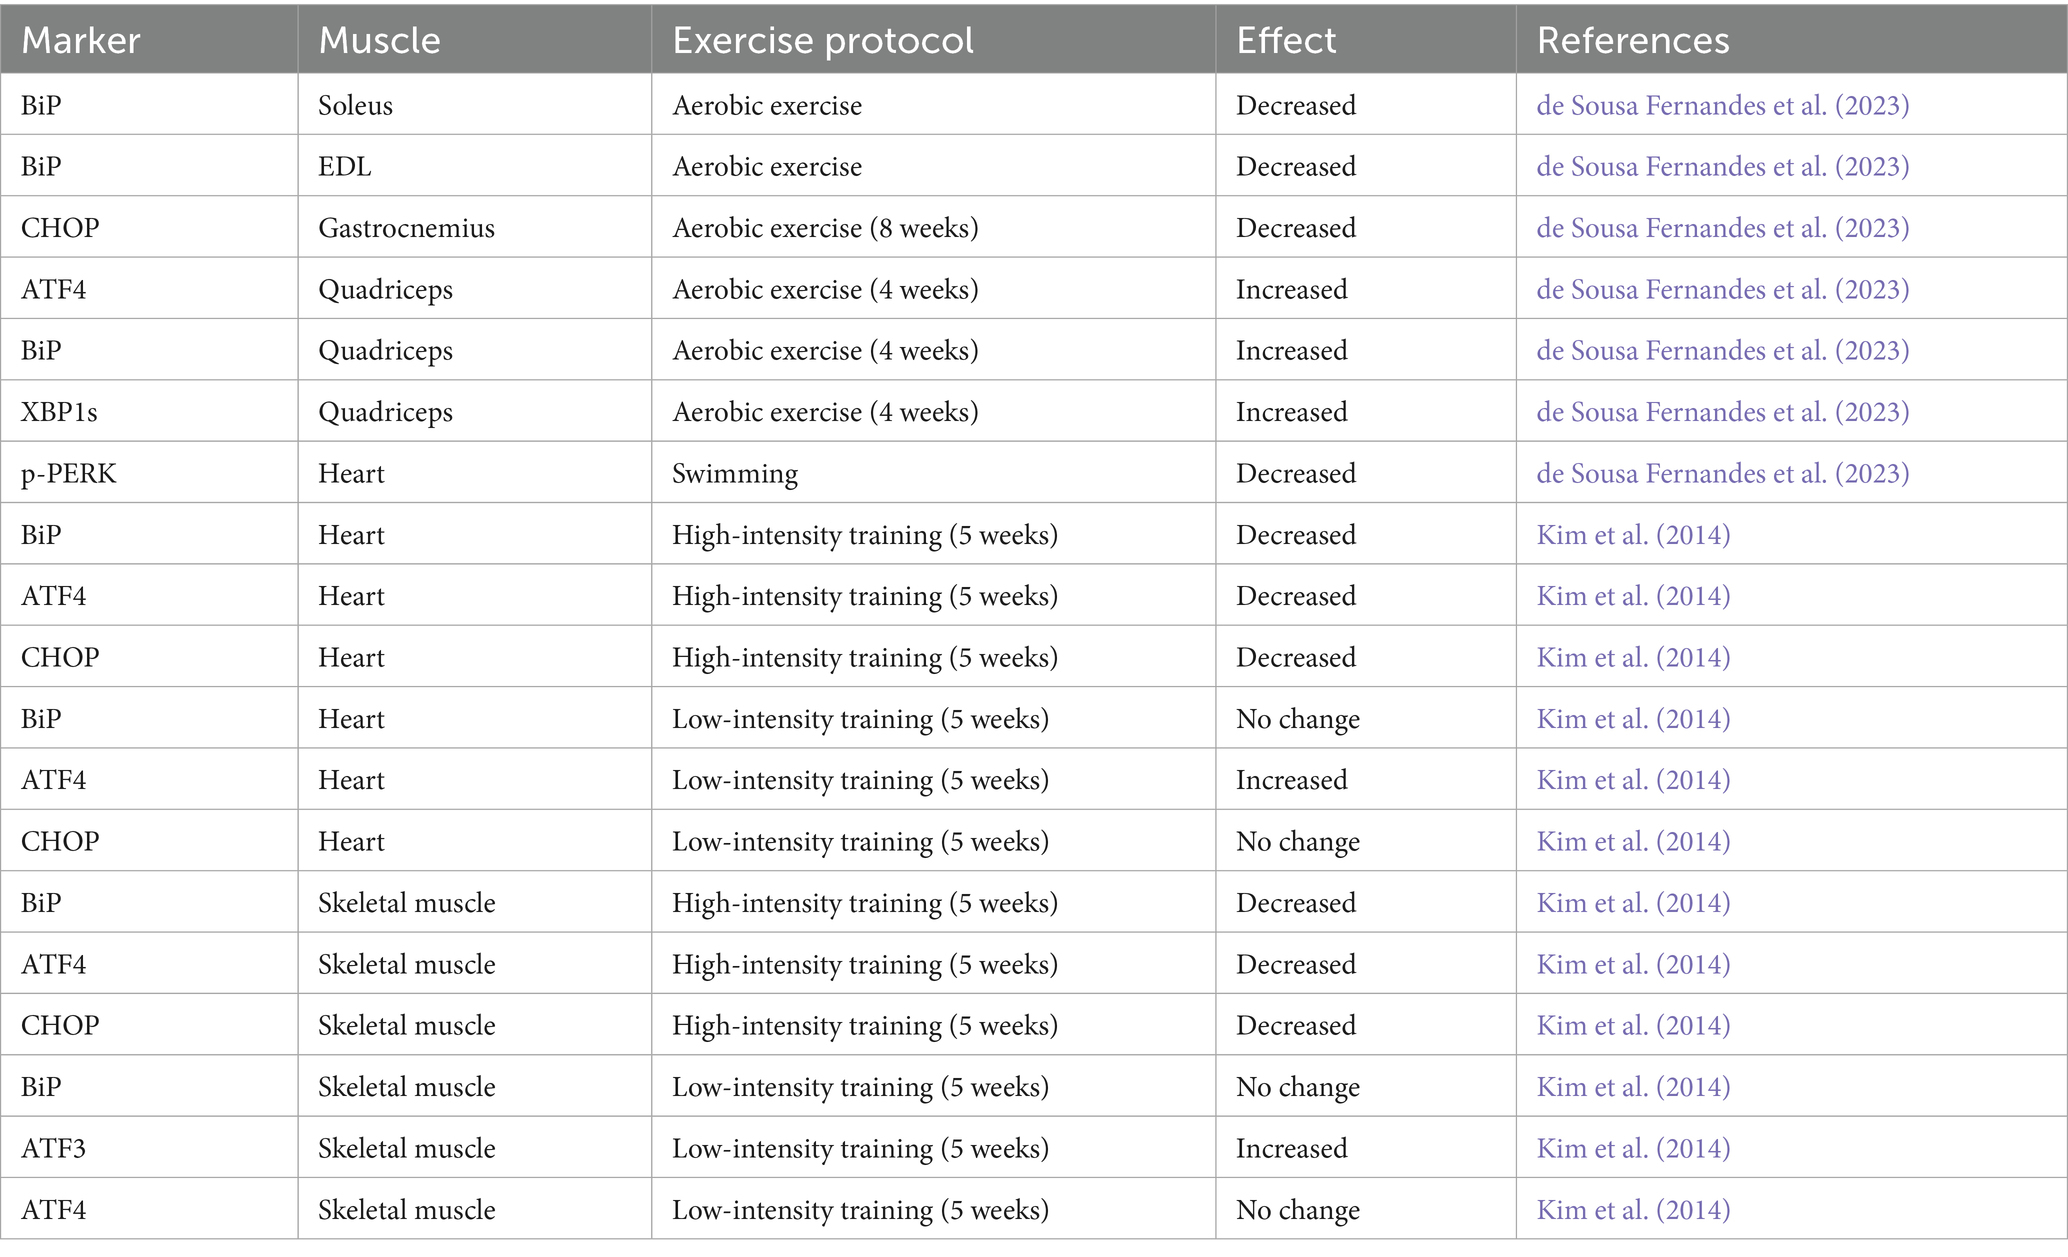Image resolution: width=2068 pixels, height=1257 pixels.
Task: Select the p-PERK marker cell
Action: [68, 473]
